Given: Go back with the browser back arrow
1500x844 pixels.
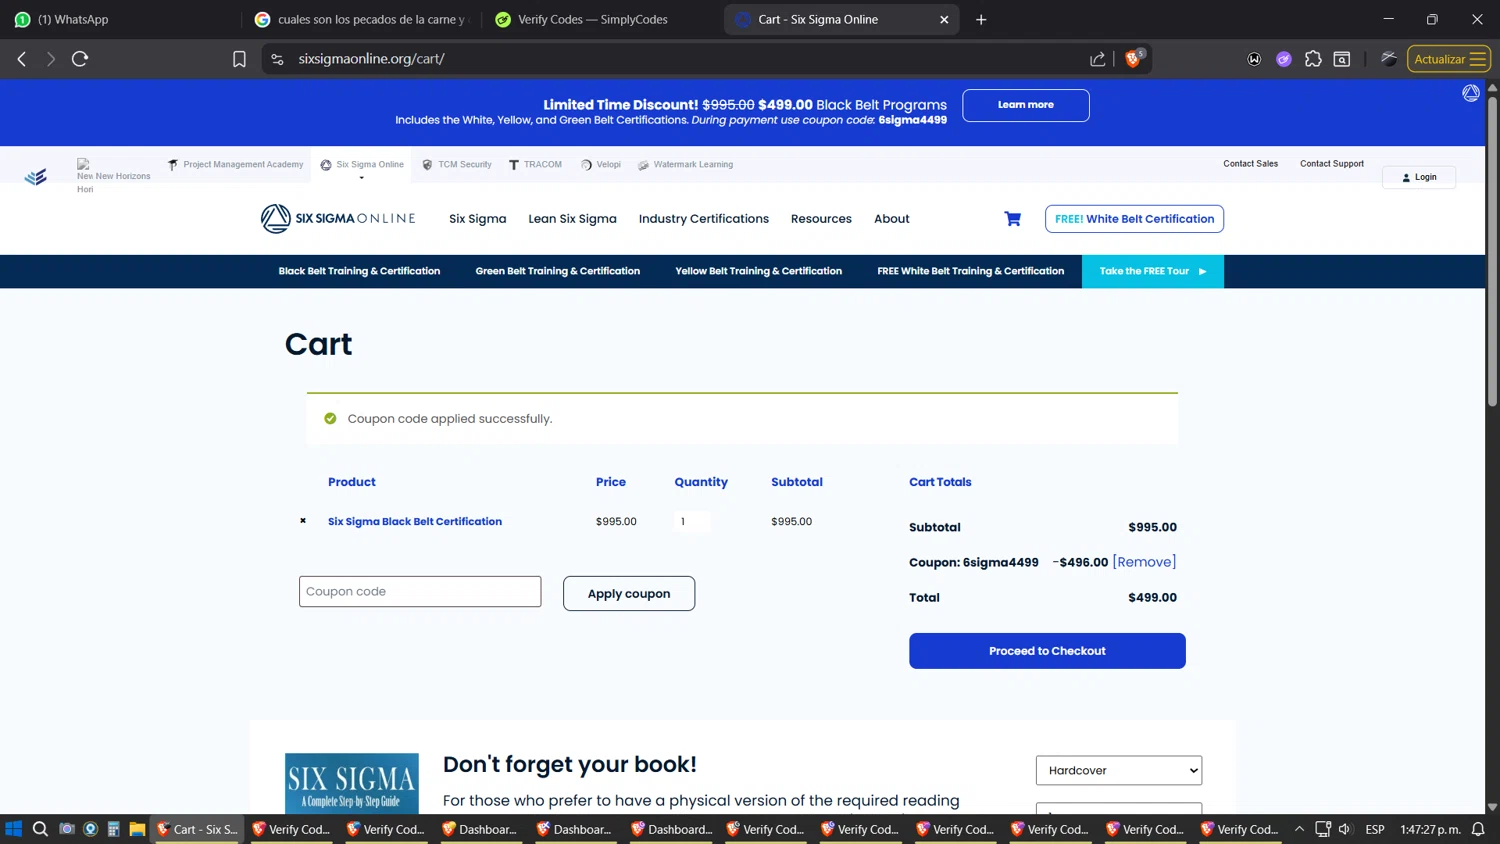Looking at the screenshot, I should (22, 59).
